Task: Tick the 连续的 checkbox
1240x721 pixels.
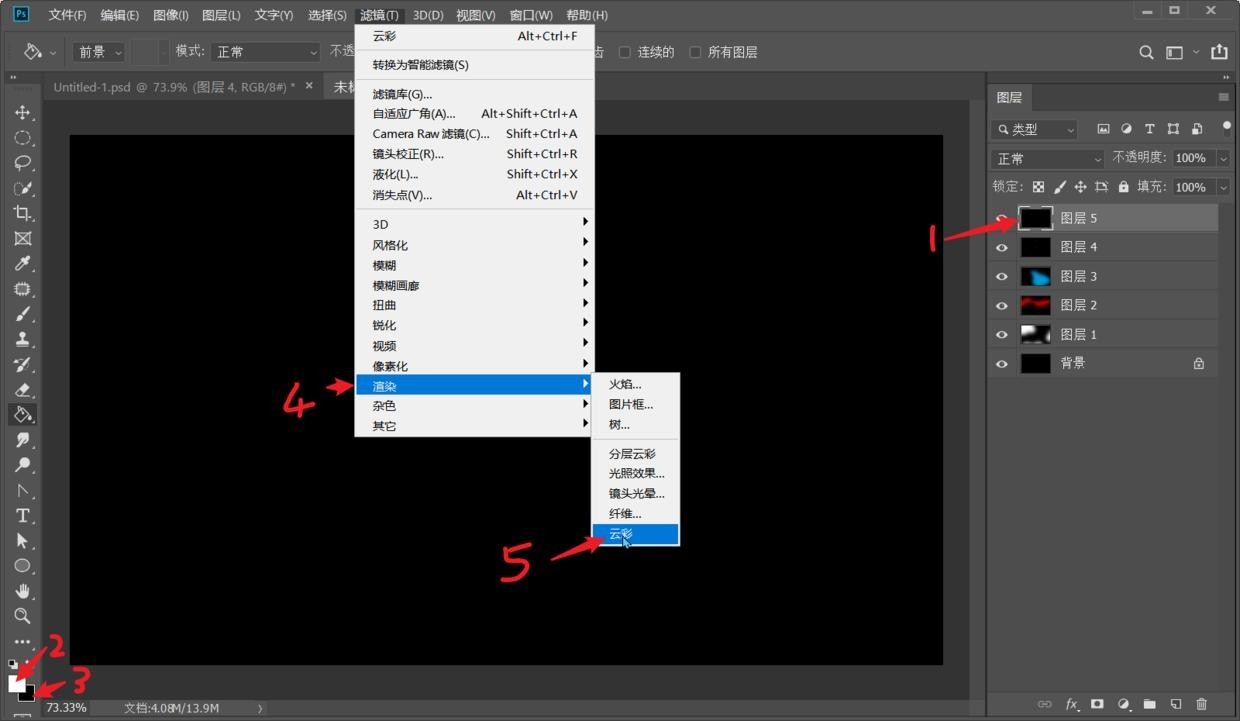Action: coord(625,52)
